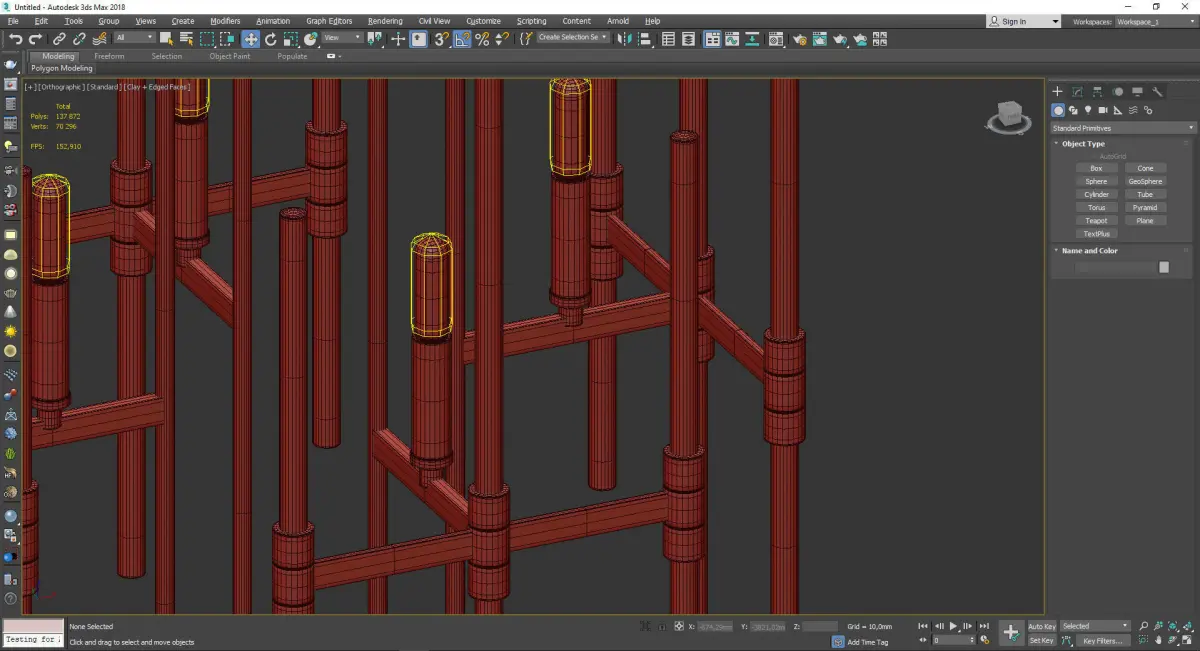Collapse the Object Type rollout
This screenshot has height=651, width=1200.
coord(1083,144)
